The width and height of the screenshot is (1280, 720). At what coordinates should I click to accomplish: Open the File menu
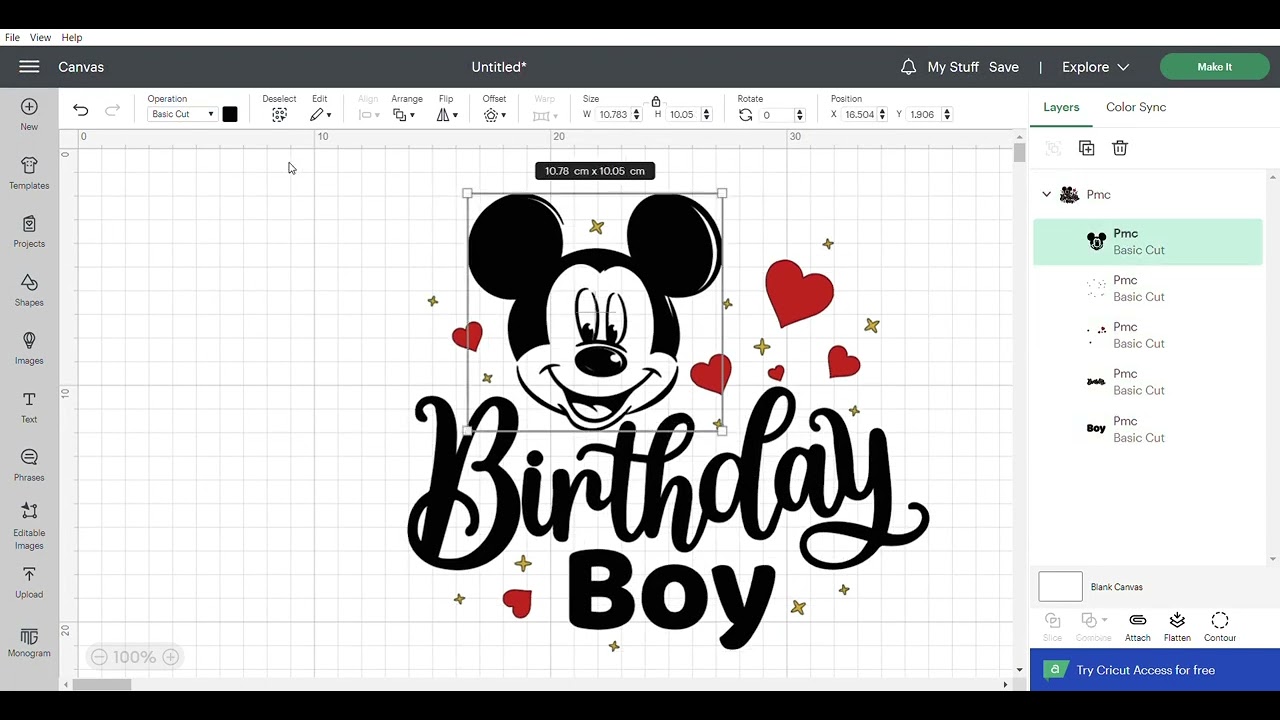[x=12, y=37]
